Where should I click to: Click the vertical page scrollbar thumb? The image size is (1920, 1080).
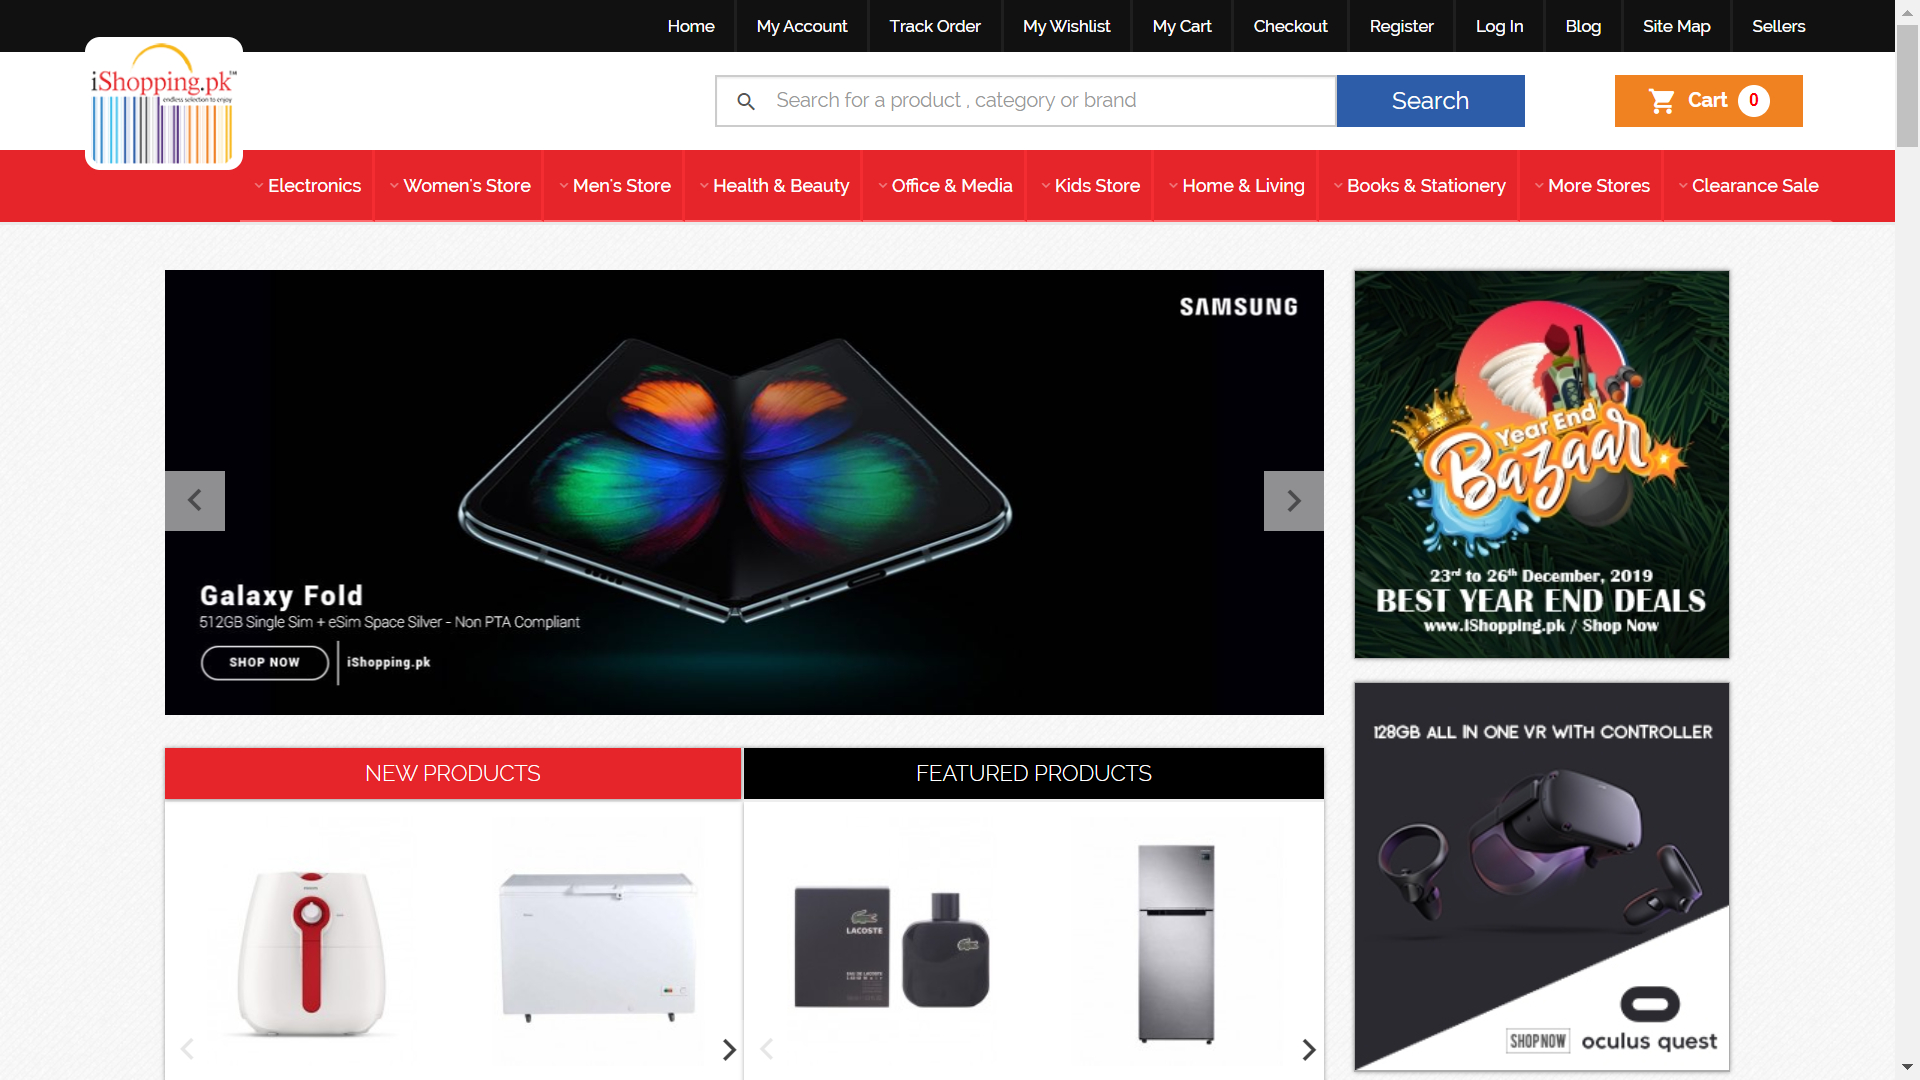(x=1908, y=85)
